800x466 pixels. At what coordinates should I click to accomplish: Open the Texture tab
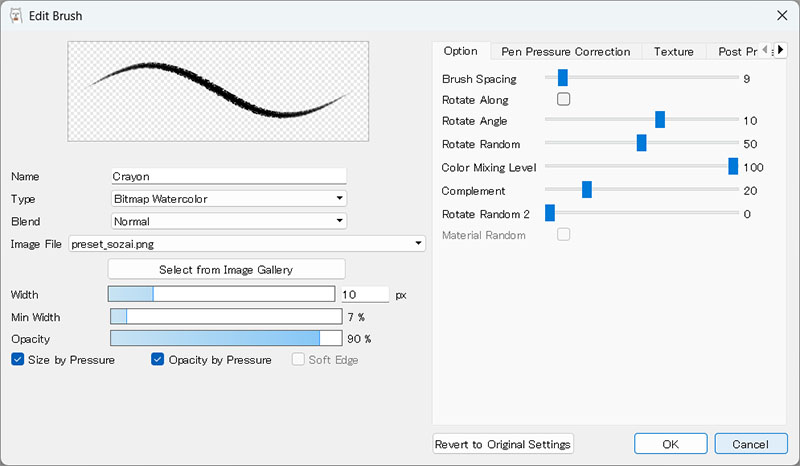673,51
